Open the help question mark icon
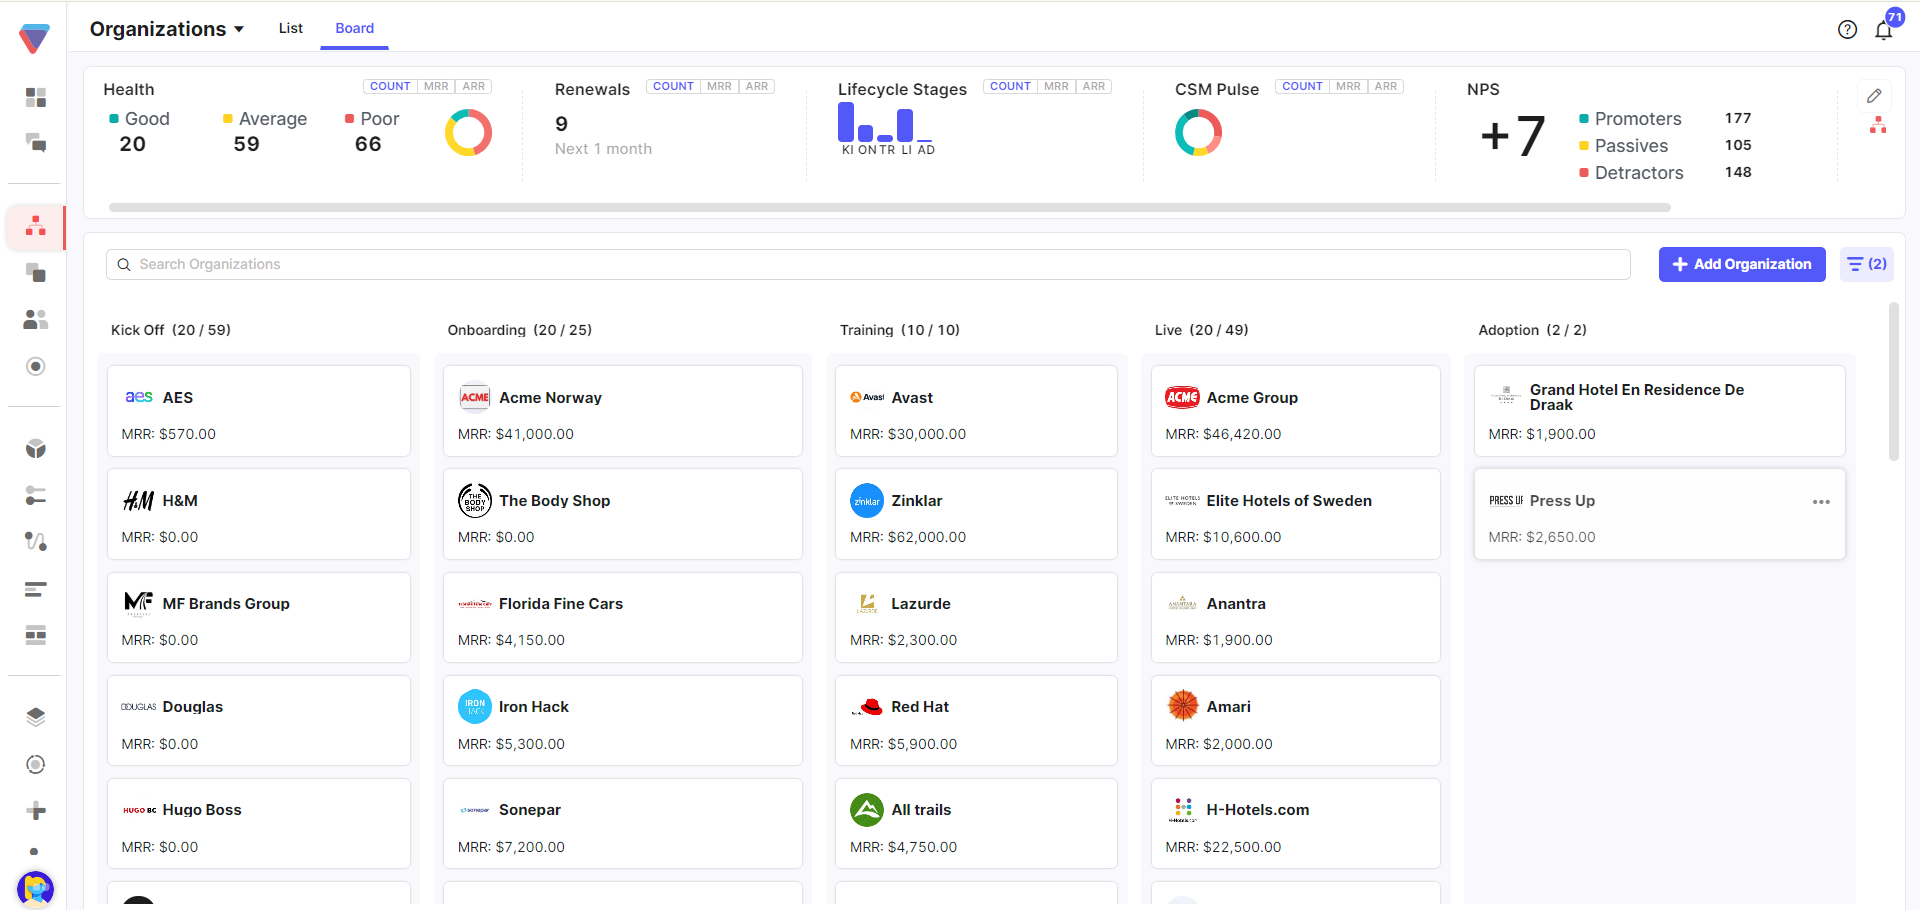The image size is (1920, 910). [1847, 30]
